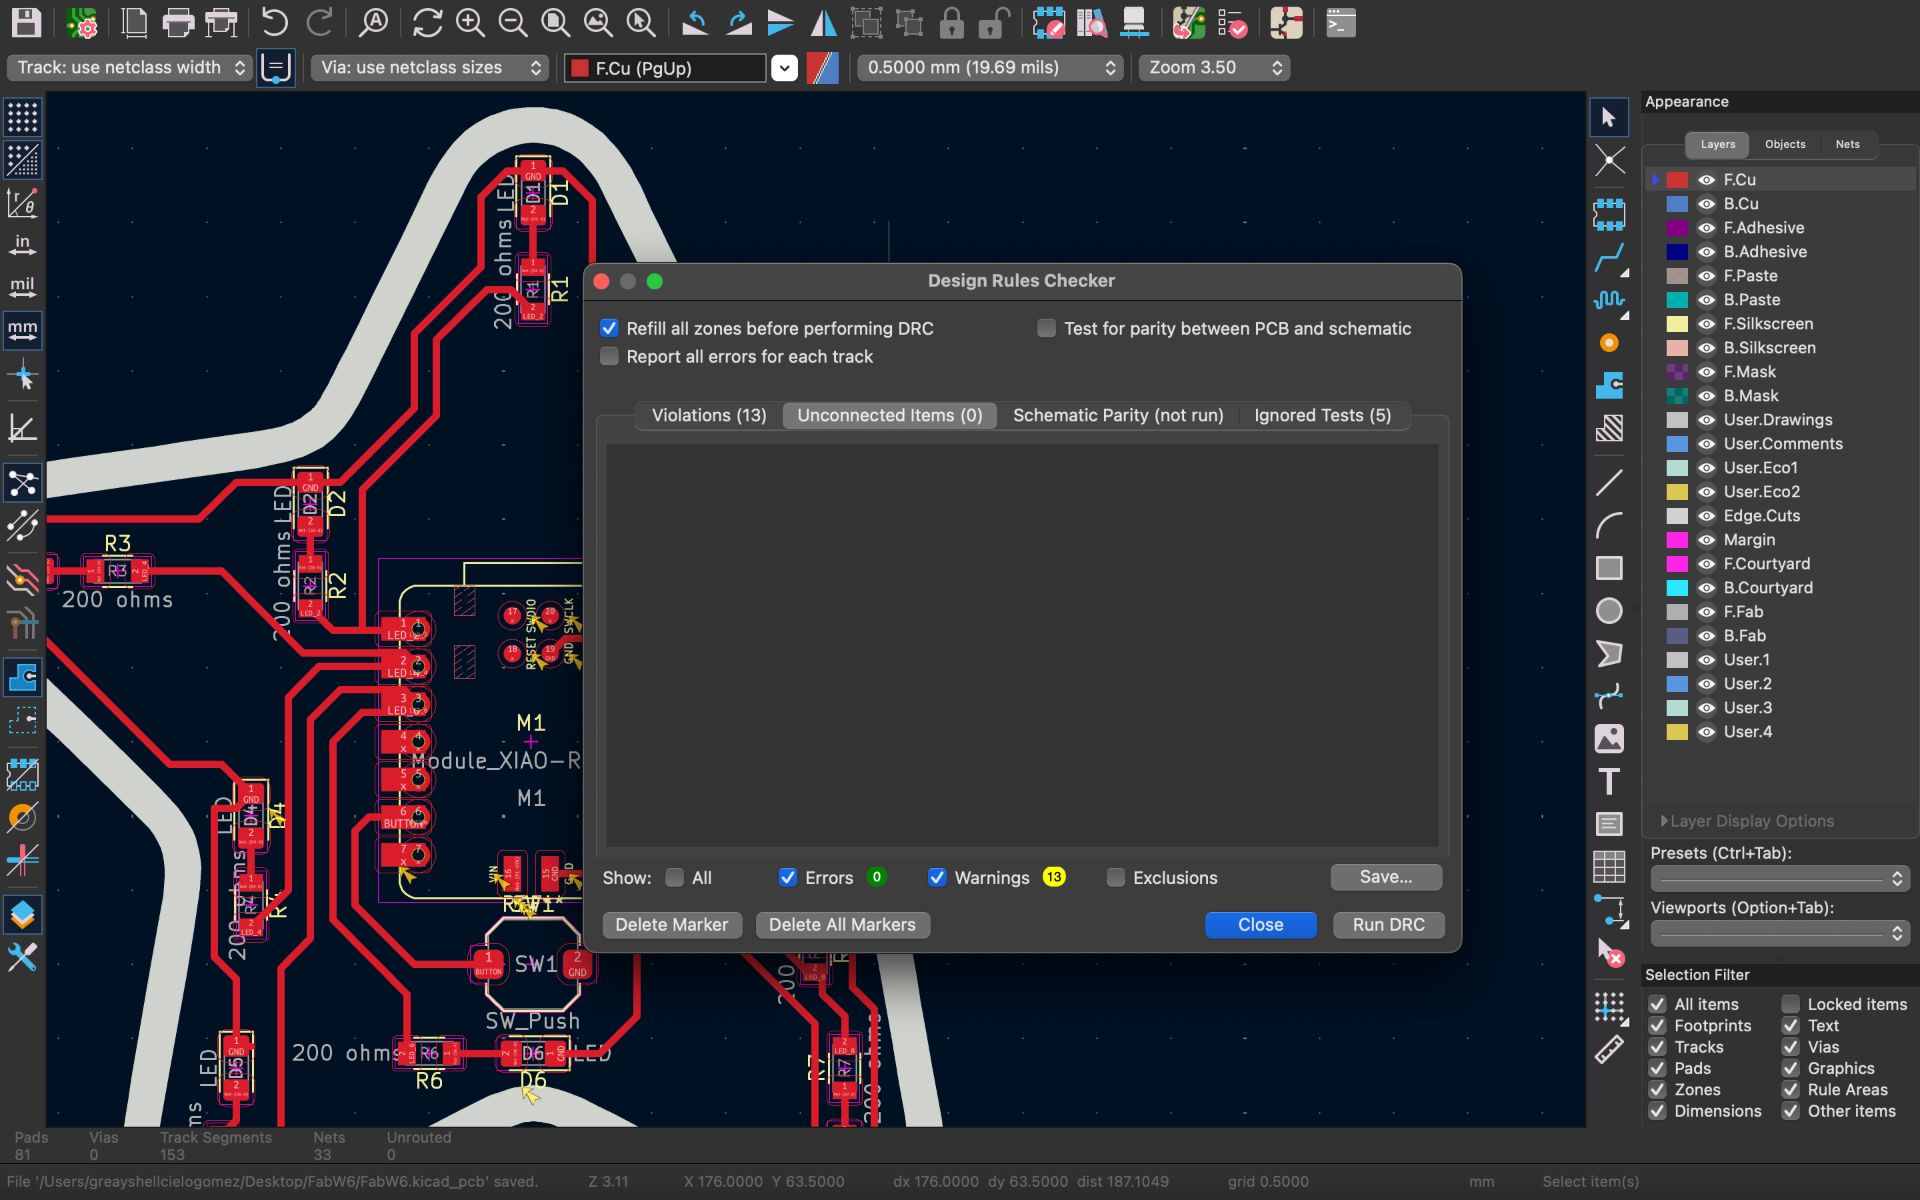This screenshot has height=1200, width=1920.
Task: Enable Test for parity with schematic
Action: [x=1046, y=328]
